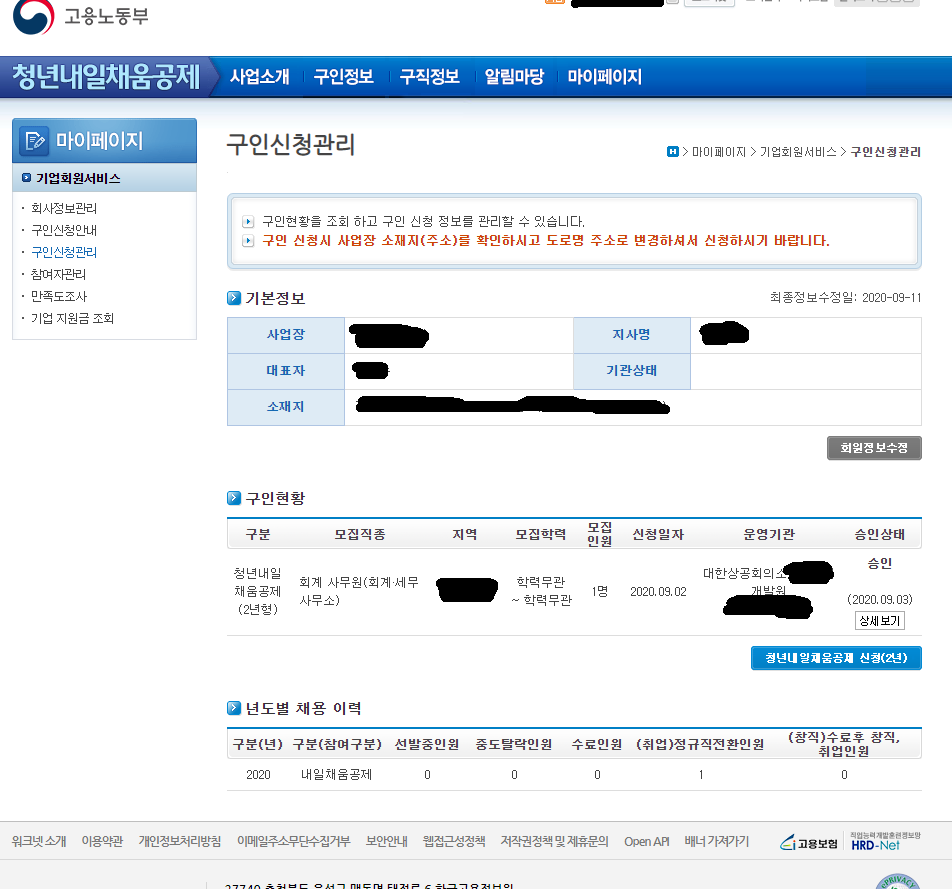Open the Open API footer link
Image resolution: width=952 pixels, height=889 pixels.
[647, 841]
